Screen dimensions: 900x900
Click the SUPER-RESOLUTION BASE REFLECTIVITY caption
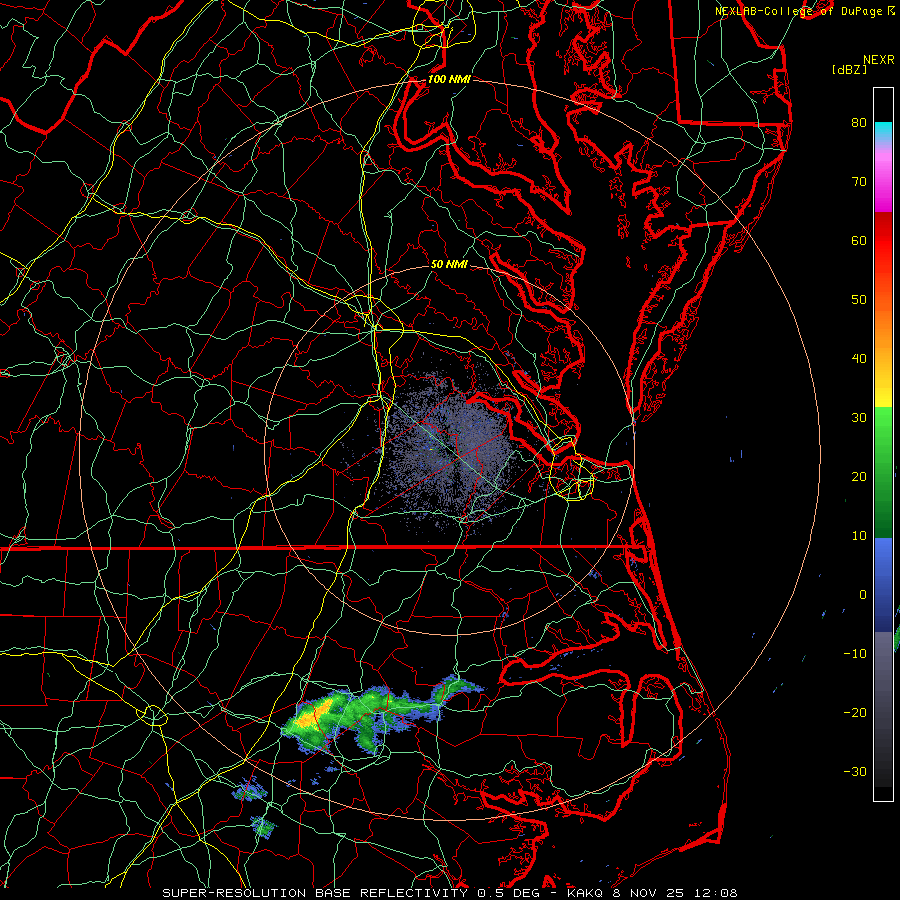(315, 893)
